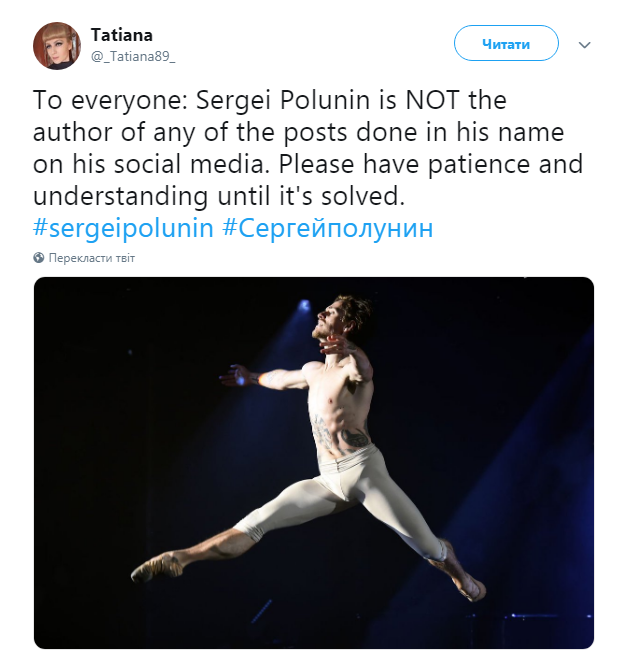Open the @_Tatiana89_ handle link
The image size is (628, 656).
coord(132,54)
